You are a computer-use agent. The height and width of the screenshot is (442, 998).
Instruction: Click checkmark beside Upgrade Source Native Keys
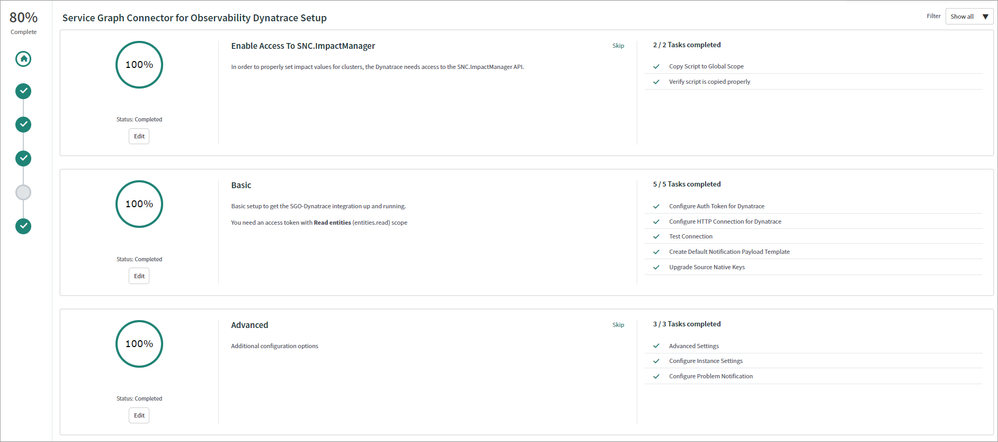point(656,267)
